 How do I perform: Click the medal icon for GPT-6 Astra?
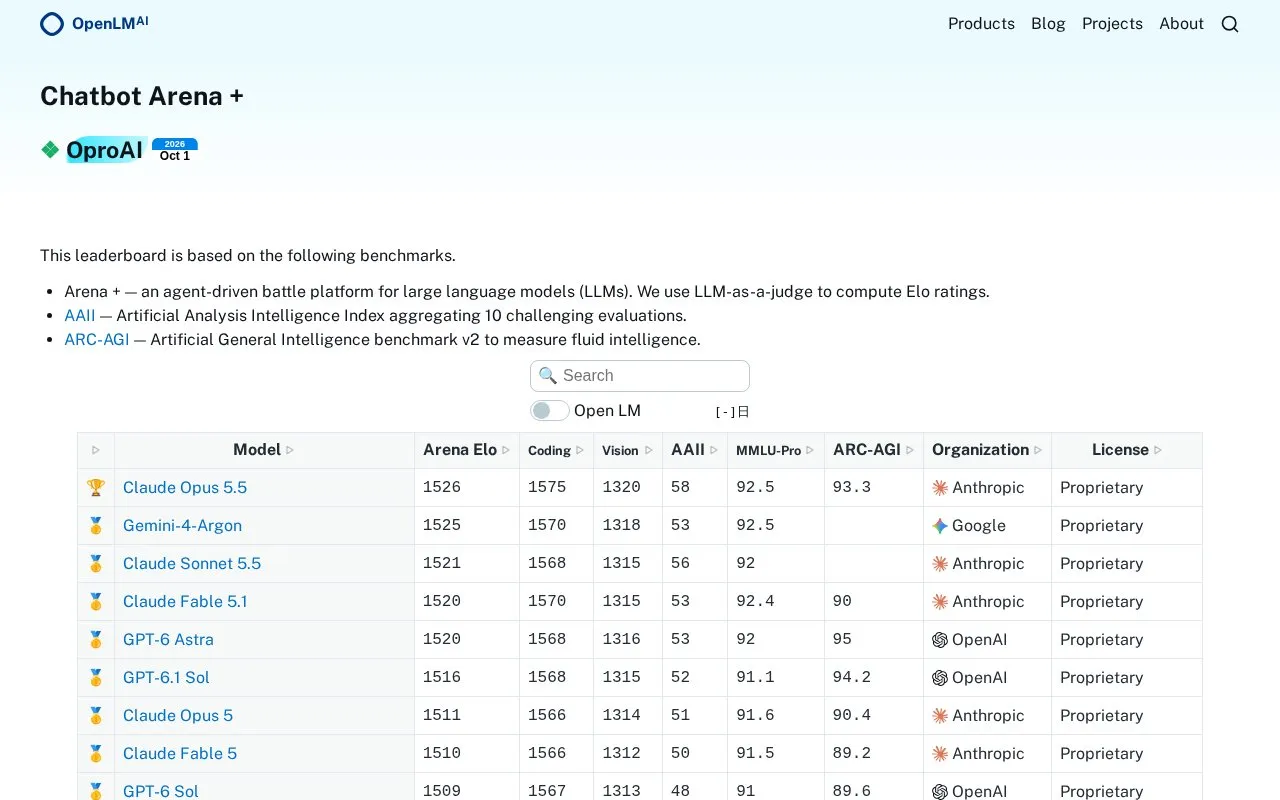coord(96,640)
